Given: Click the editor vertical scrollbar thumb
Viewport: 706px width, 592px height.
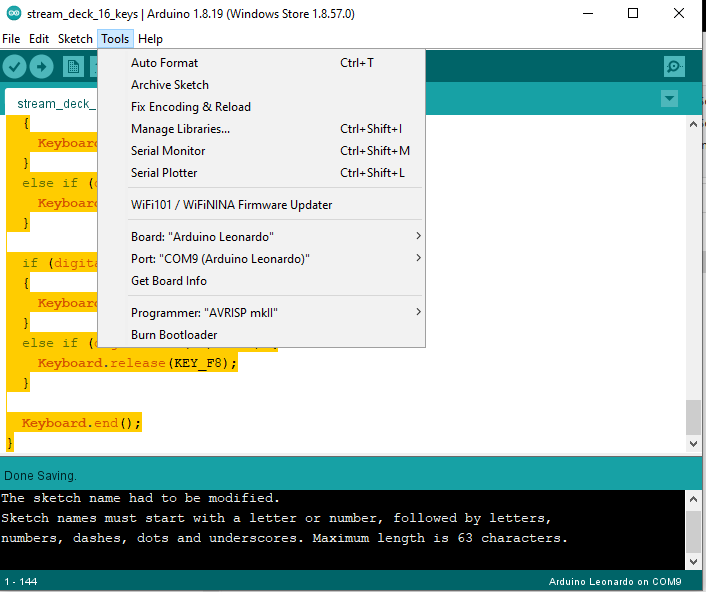Looking at the screenshot, I should pyautogui.click(x=693, y=417).
